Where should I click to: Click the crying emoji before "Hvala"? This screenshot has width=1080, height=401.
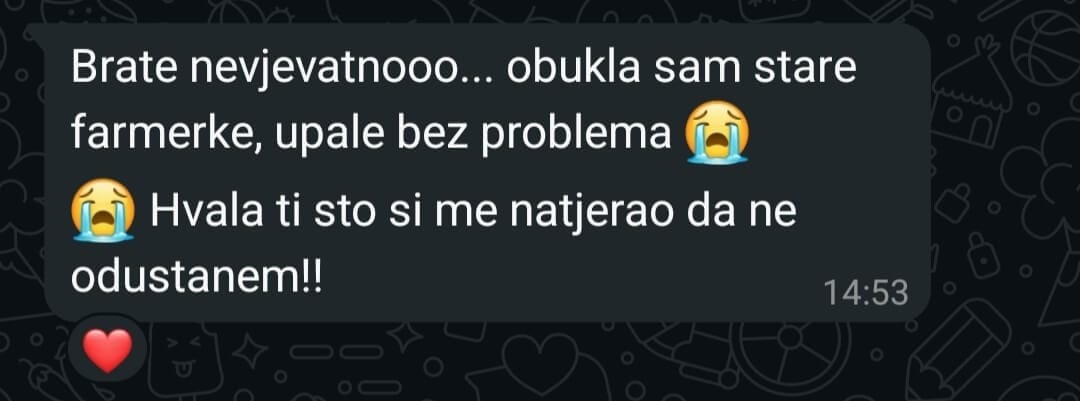pos(103,209)
